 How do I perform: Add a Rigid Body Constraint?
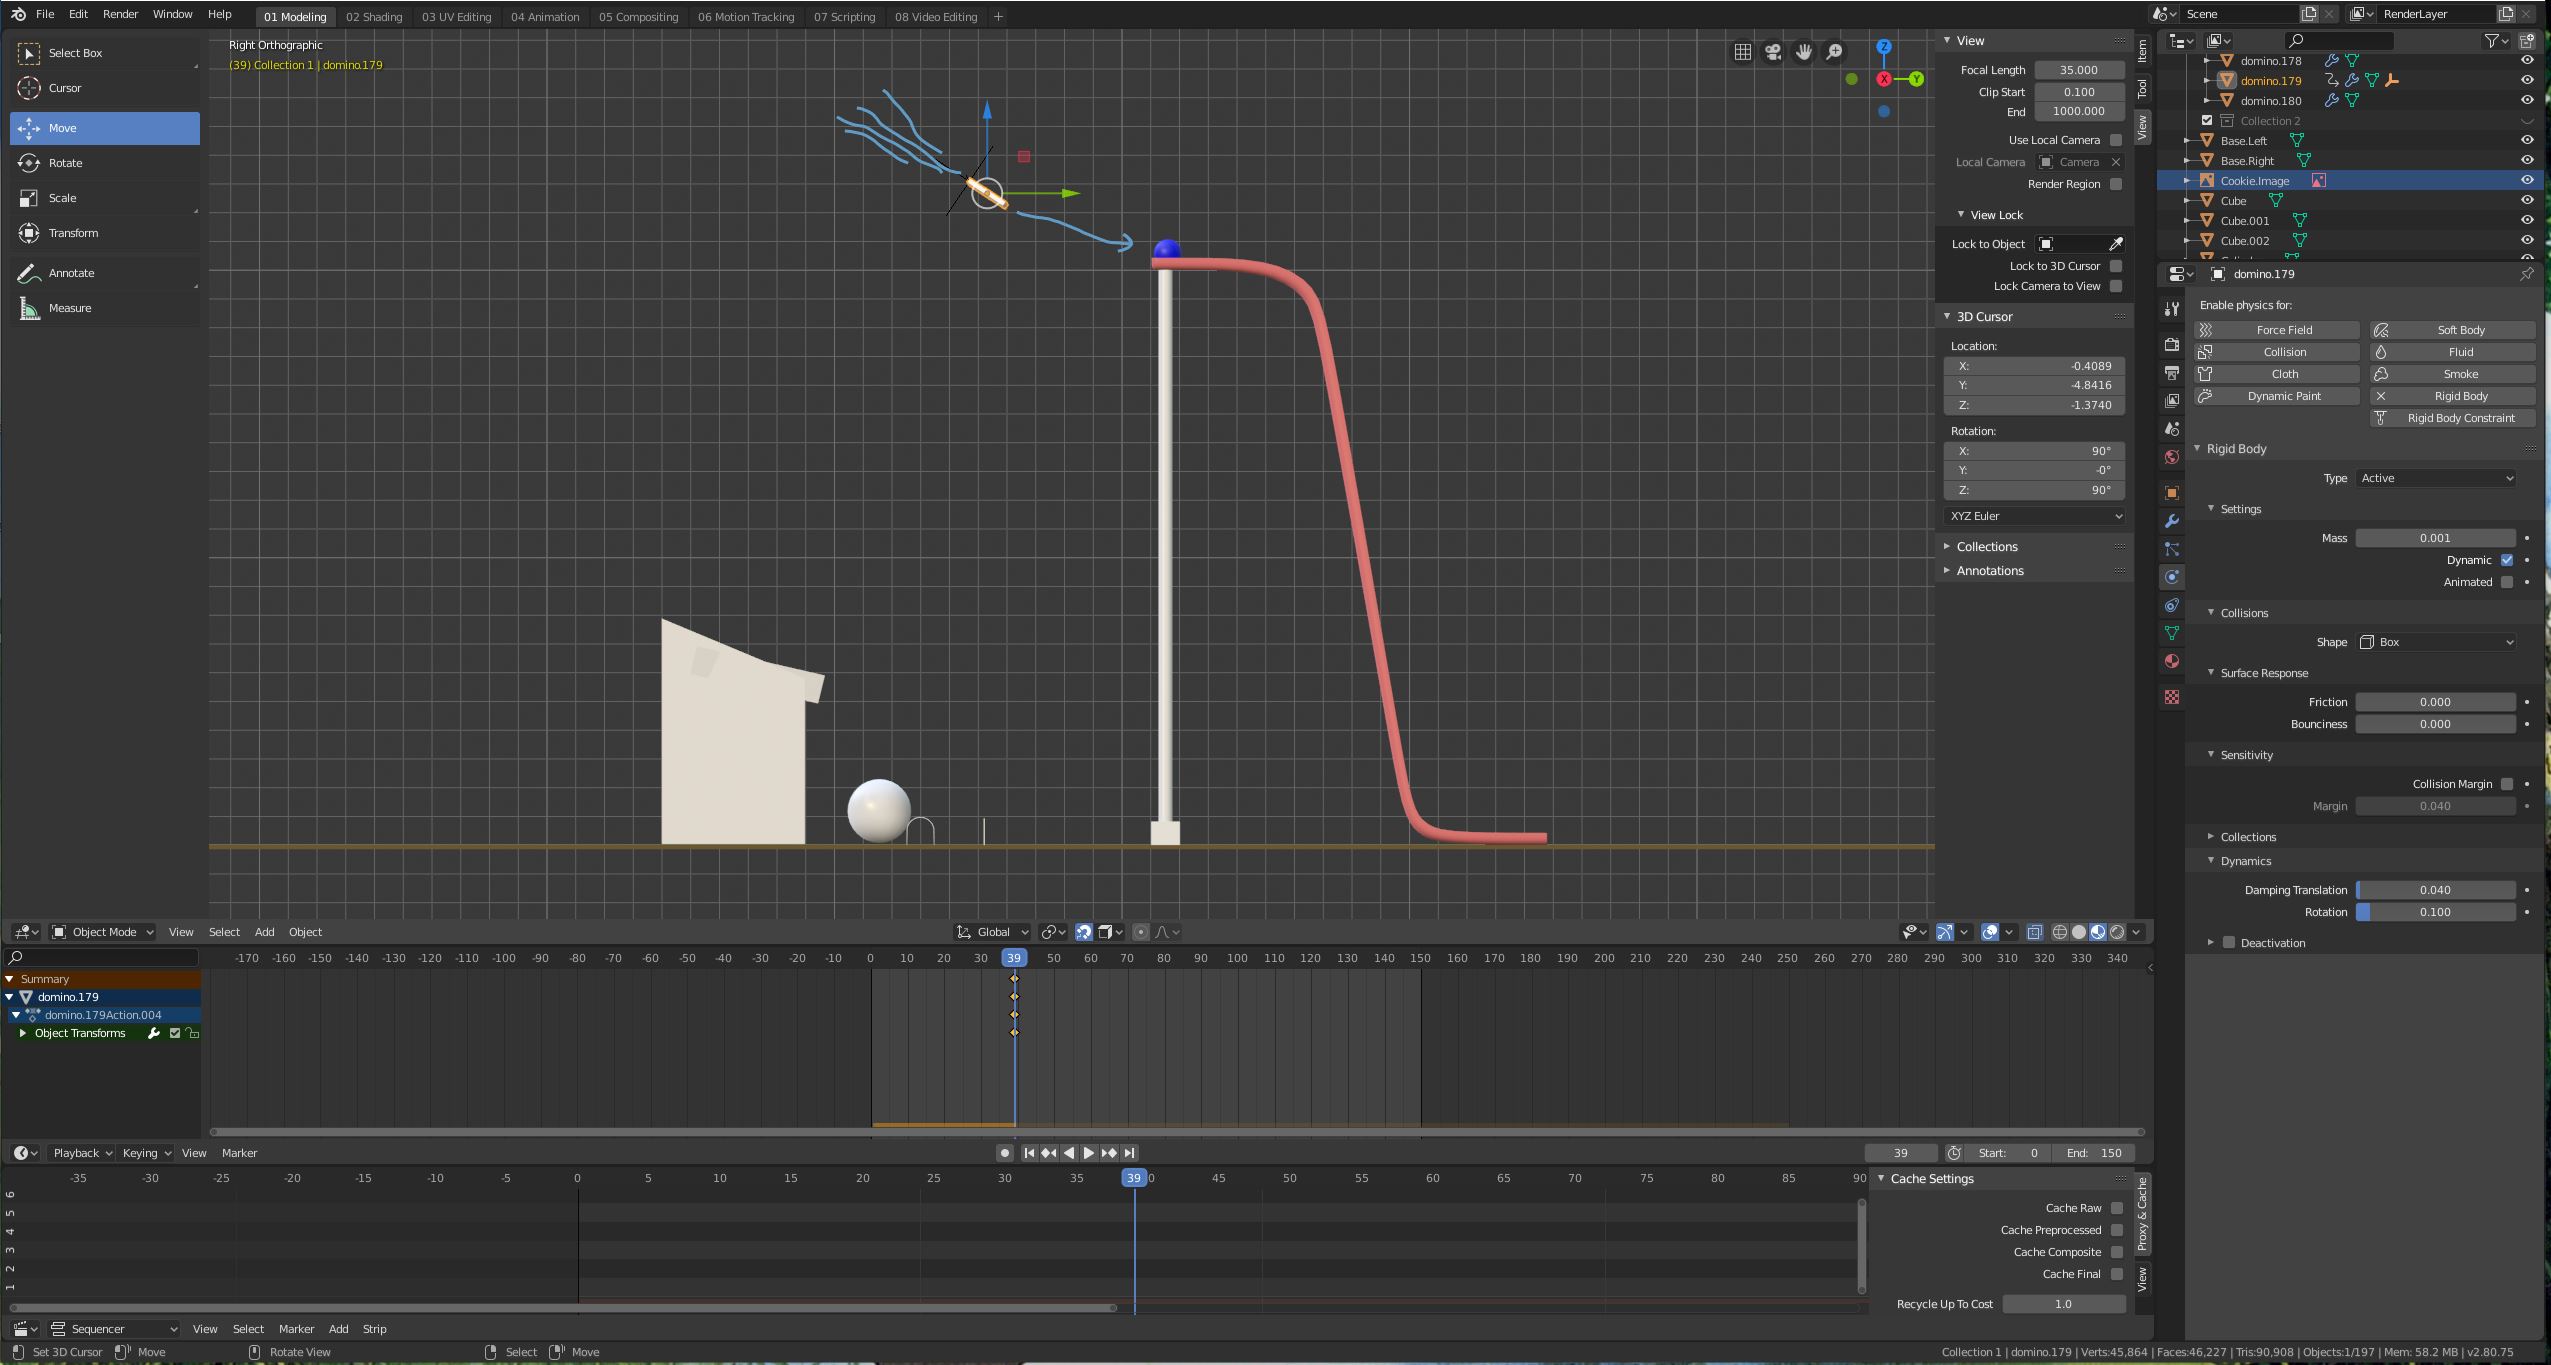click(x=2453, y=418)
